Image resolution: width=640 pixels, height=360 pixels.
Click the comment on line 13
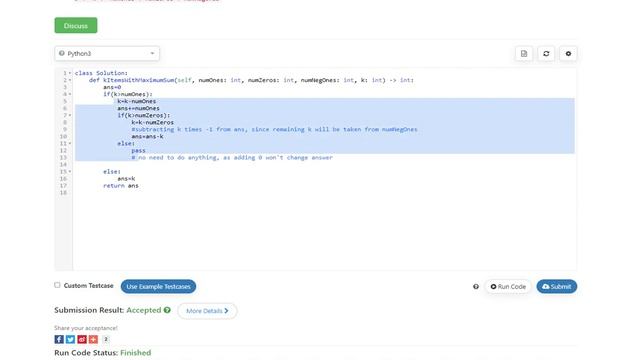(x=232, y=158)
